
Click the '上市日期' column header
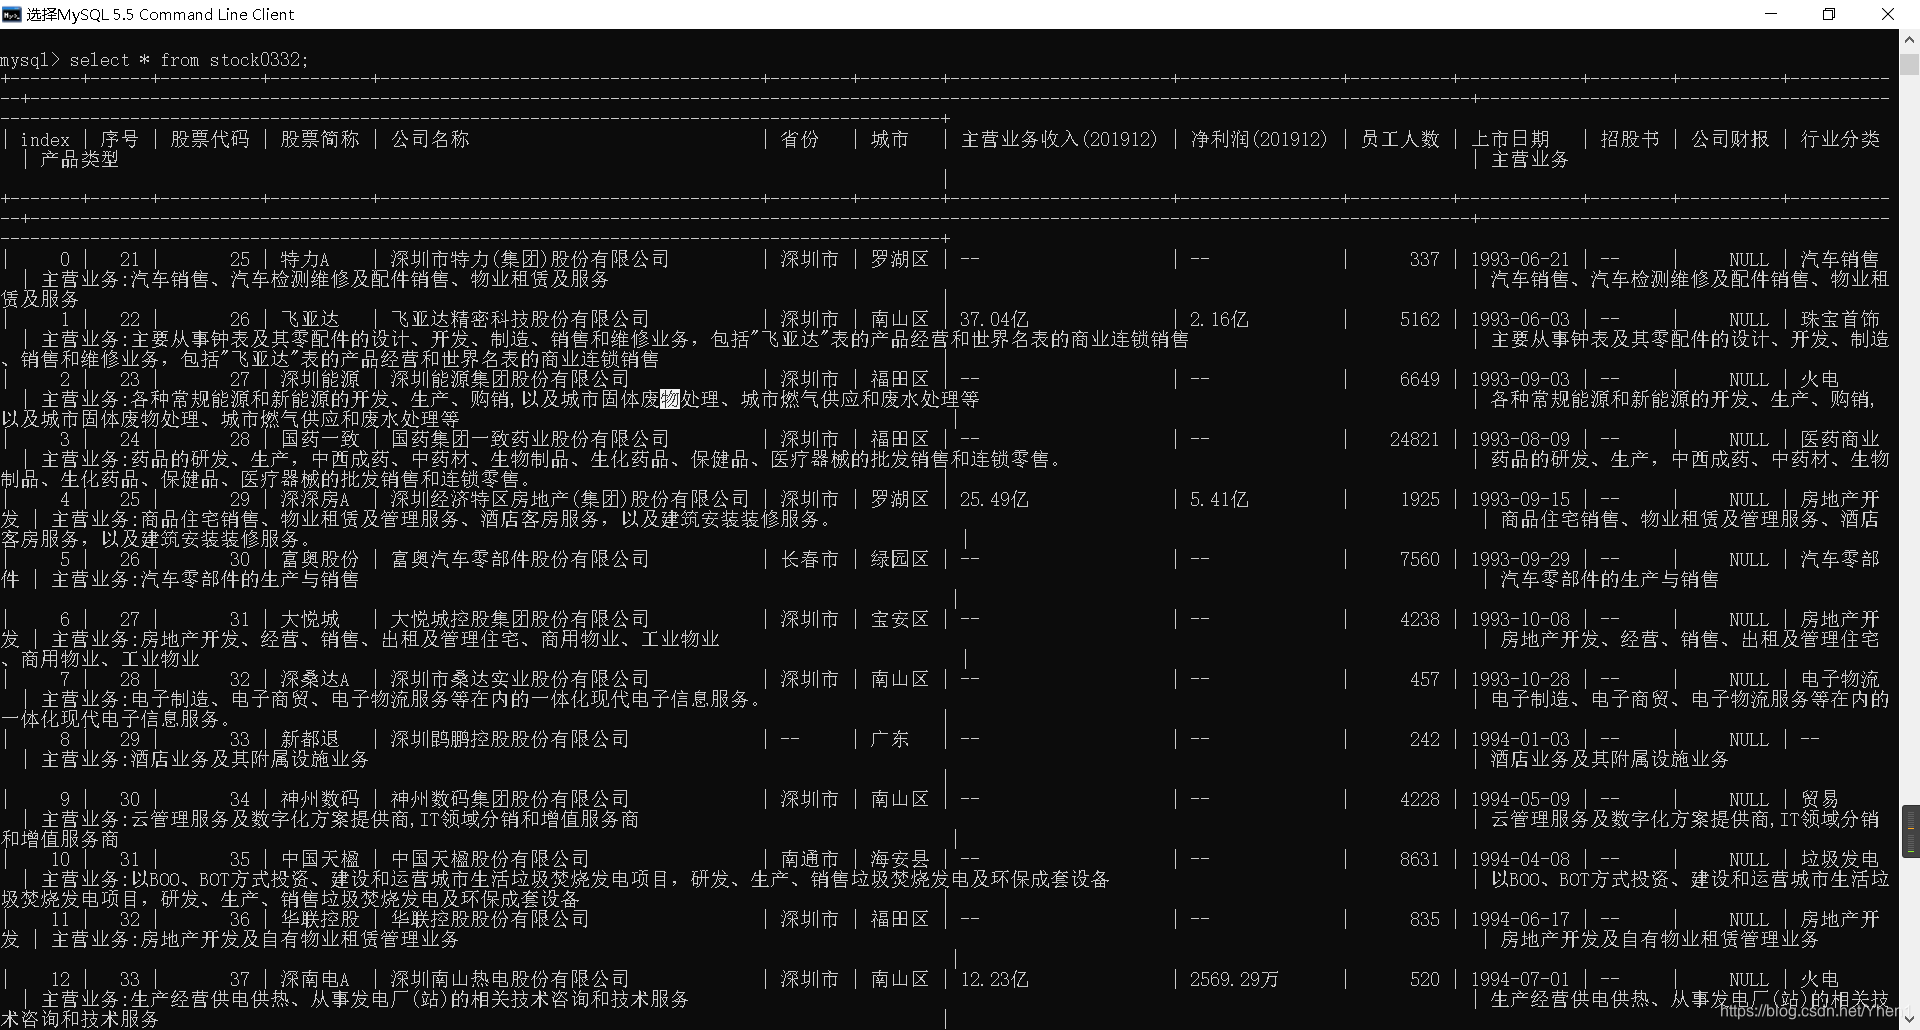[1510, 139]
